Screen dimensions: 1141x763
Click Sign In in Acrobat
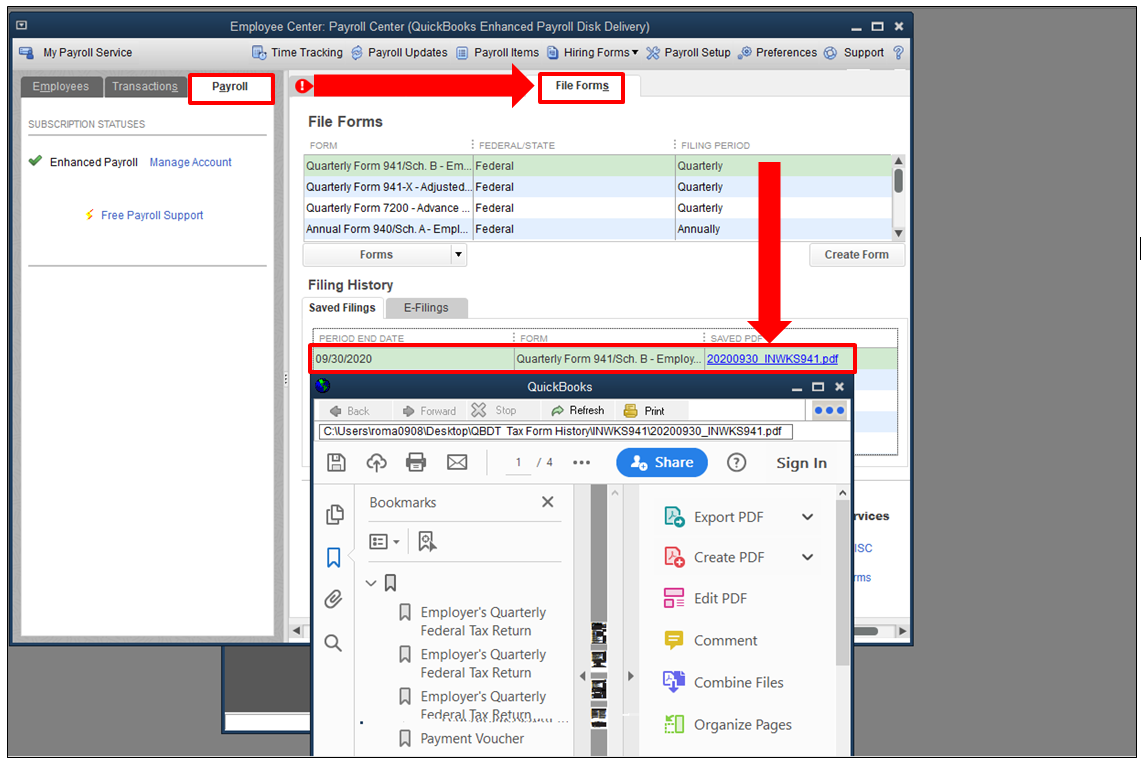pos(801,463)
